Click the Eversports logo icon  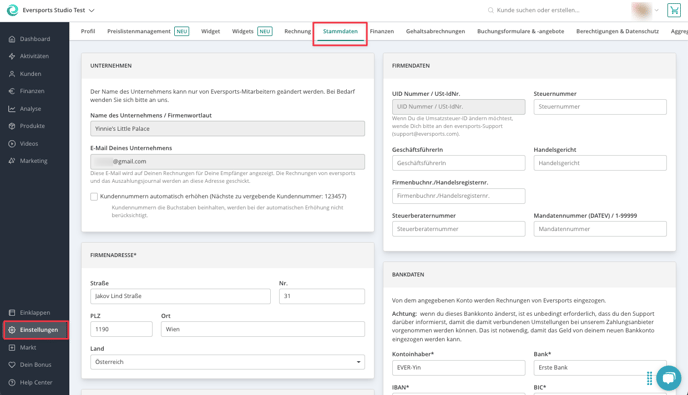12,10
